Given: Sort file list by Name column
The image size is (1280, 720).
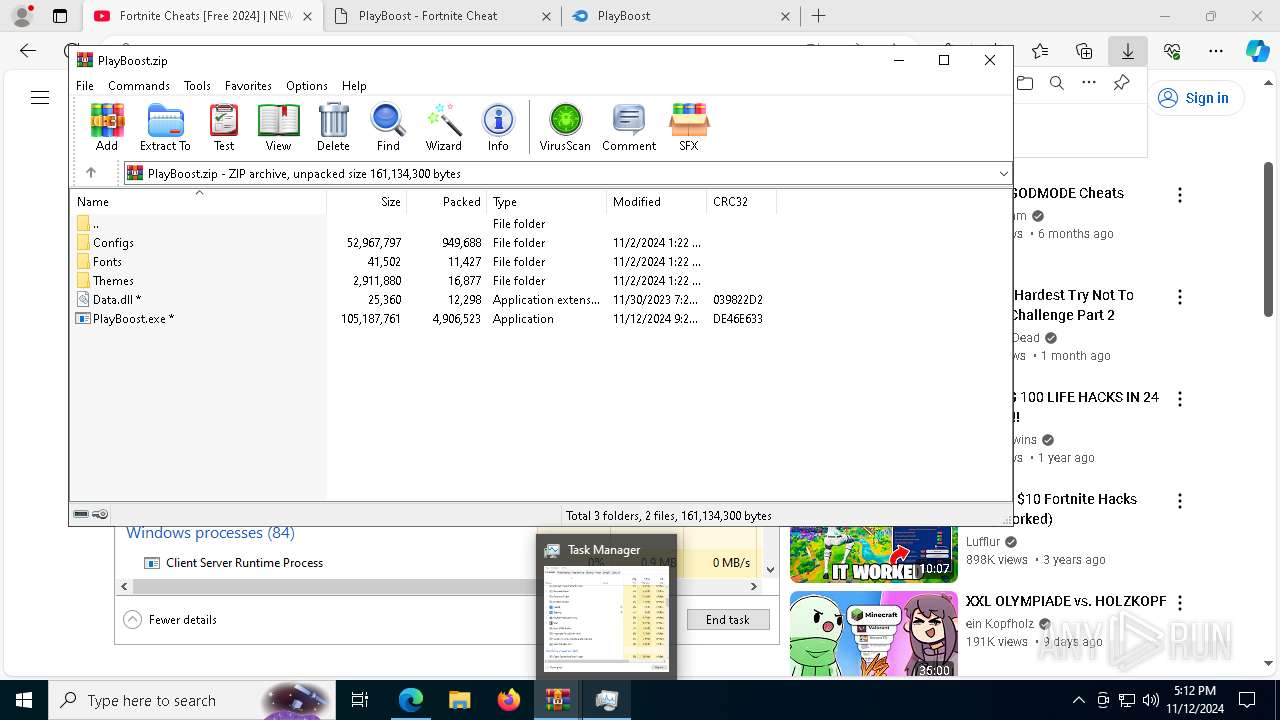Looking at the screenshot, I should click(198, 202).
